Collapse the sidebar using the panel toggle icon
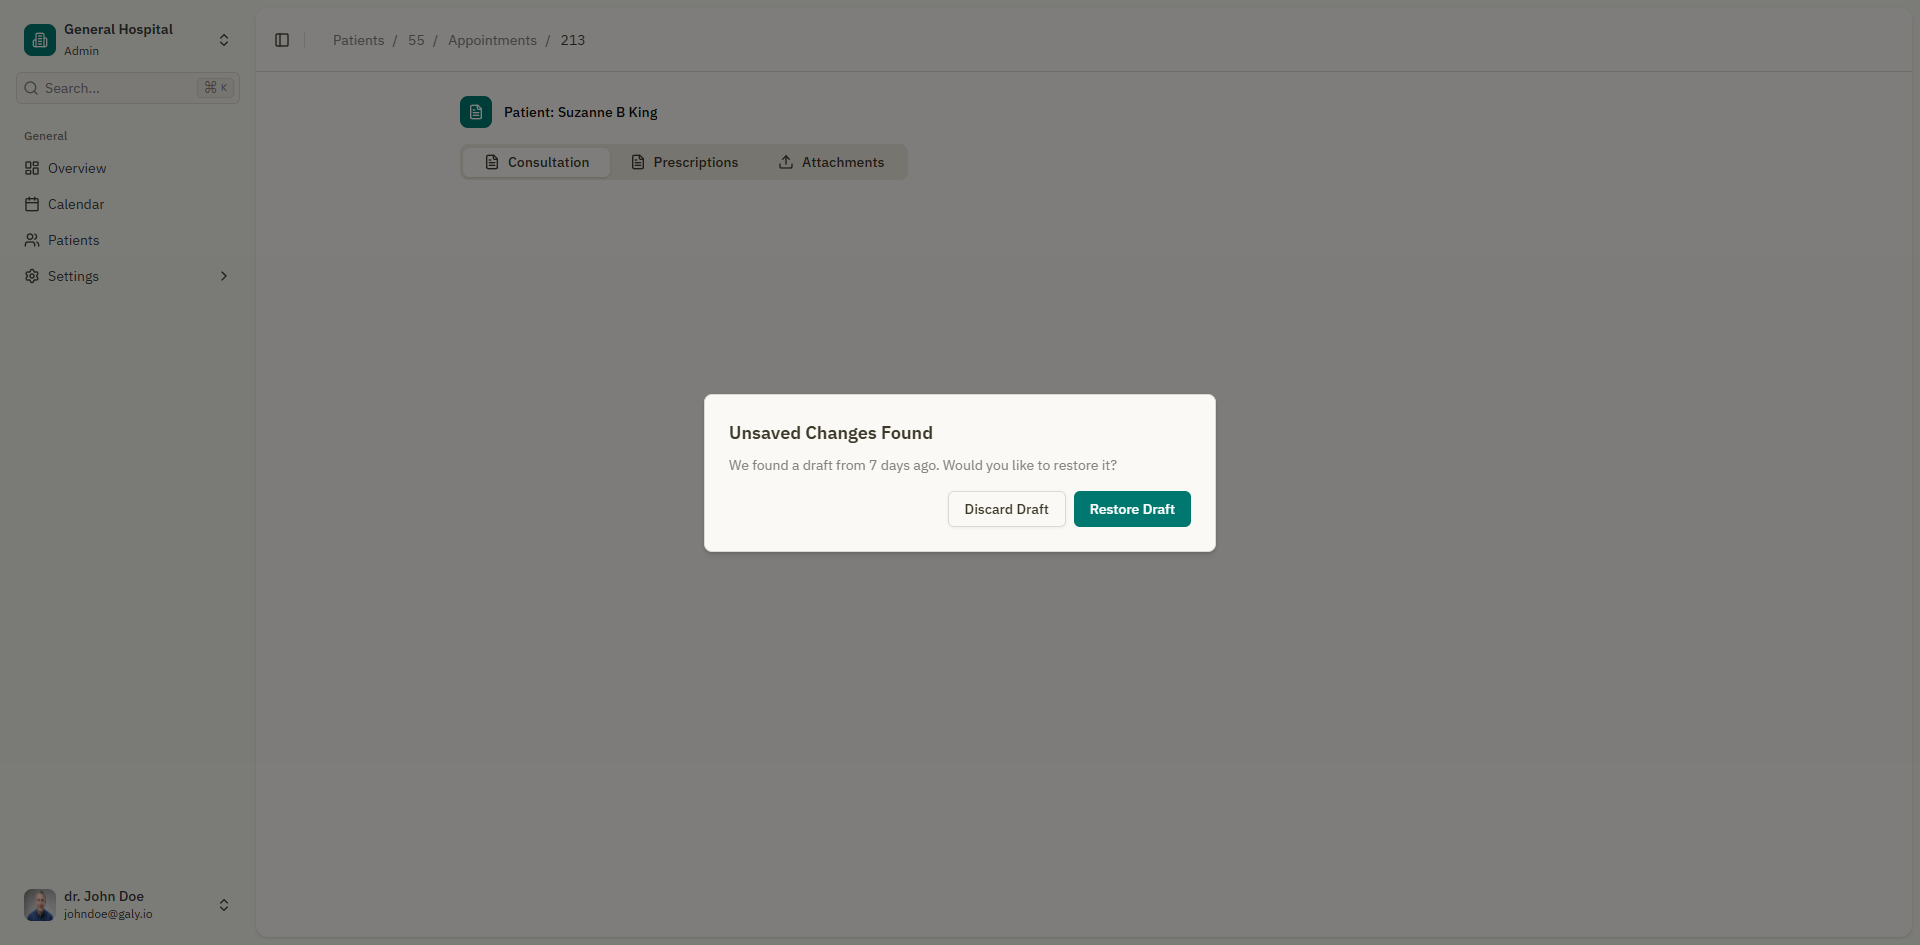Viewport: 1920px width, 945px height. [281, 40]
